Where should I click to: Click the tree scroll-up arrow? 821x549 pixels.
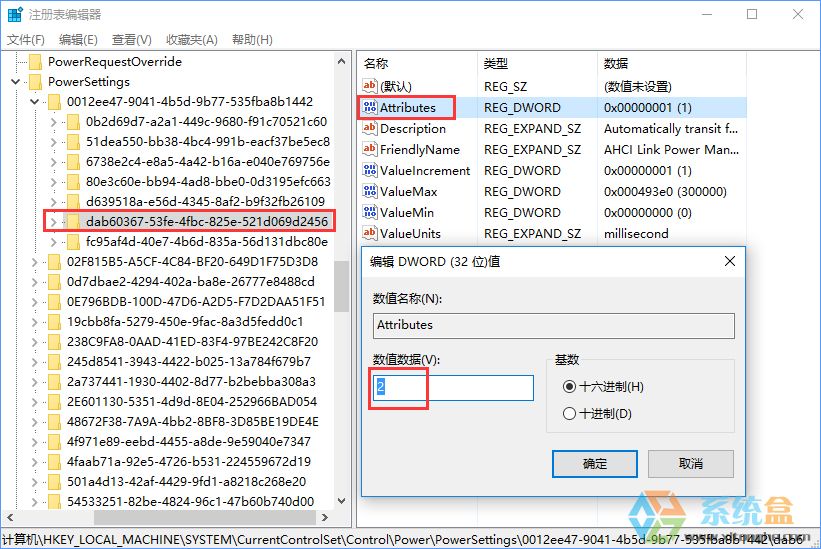pyautogui.click(x=341, y=61)
